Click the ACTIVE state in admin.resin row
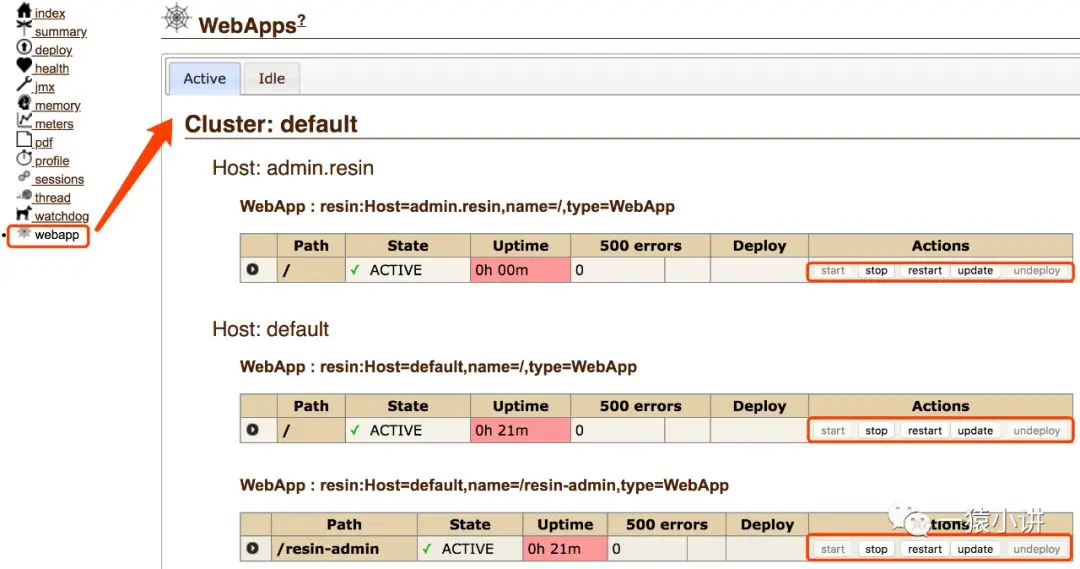The image size is (1080, 569). (x=408, y=270)
